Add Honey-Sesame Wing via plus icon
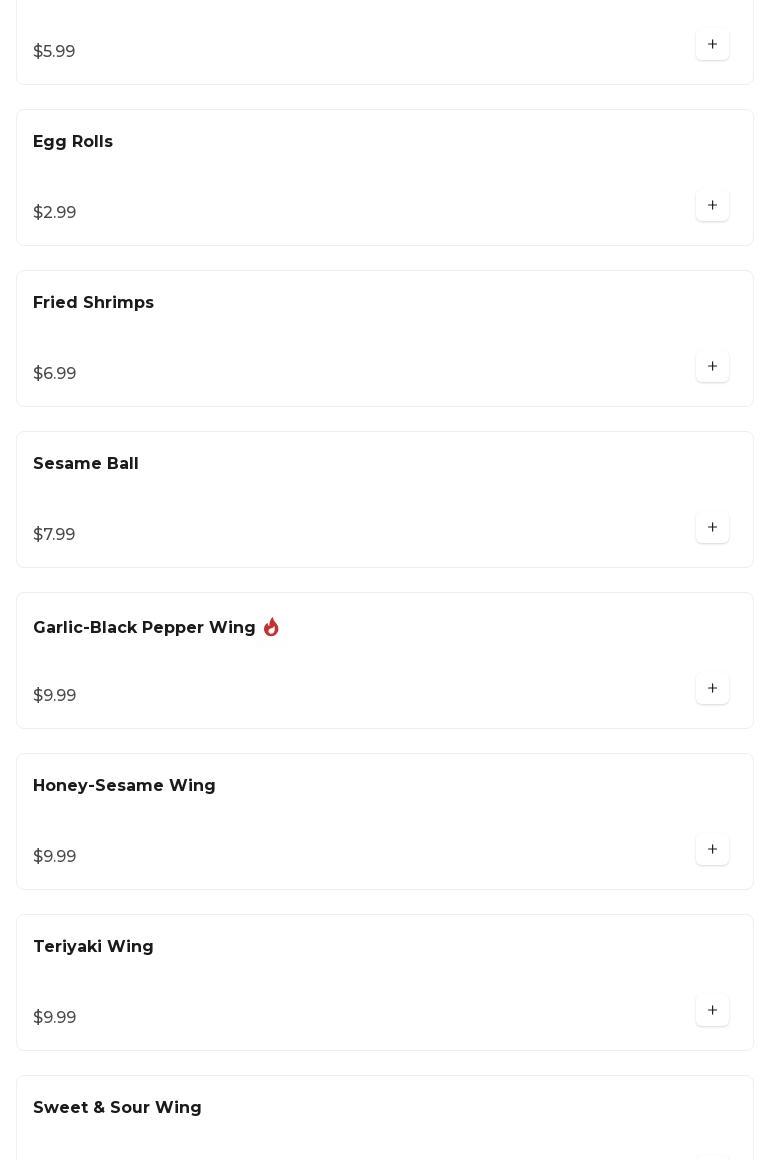The height and width of the screenshot is (1160, 770). click(712, 849)
